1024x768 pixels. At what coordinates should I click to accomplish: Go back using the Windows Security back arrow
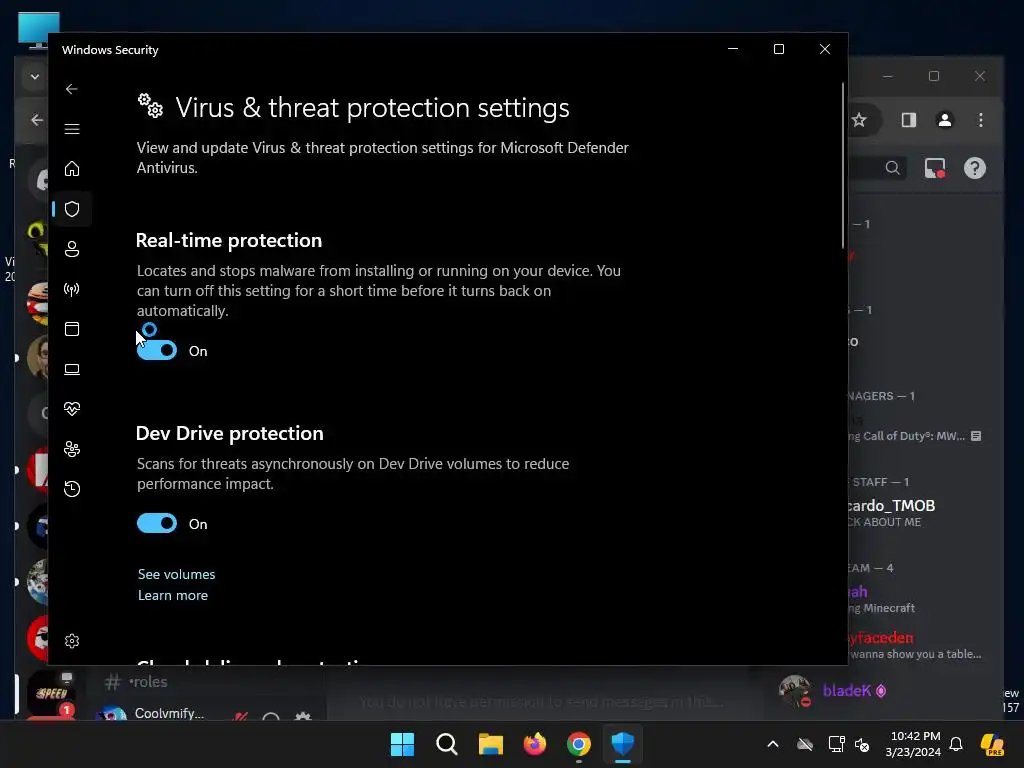(x=72, y=89)
